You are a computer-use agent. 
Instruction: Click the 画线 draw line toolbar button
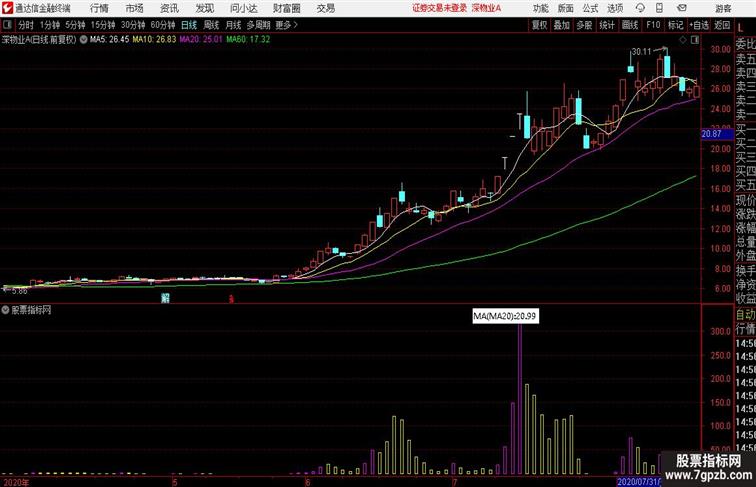(x=630, y=25)
